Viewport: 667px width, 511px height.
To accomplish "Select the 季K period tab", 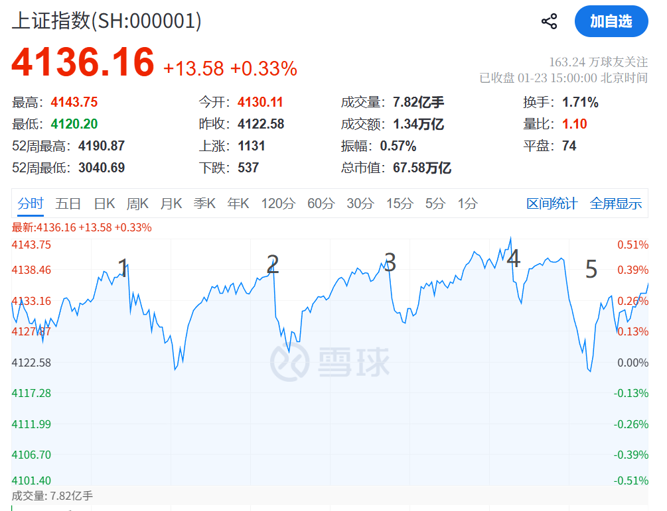I will [x=204, y=203].
